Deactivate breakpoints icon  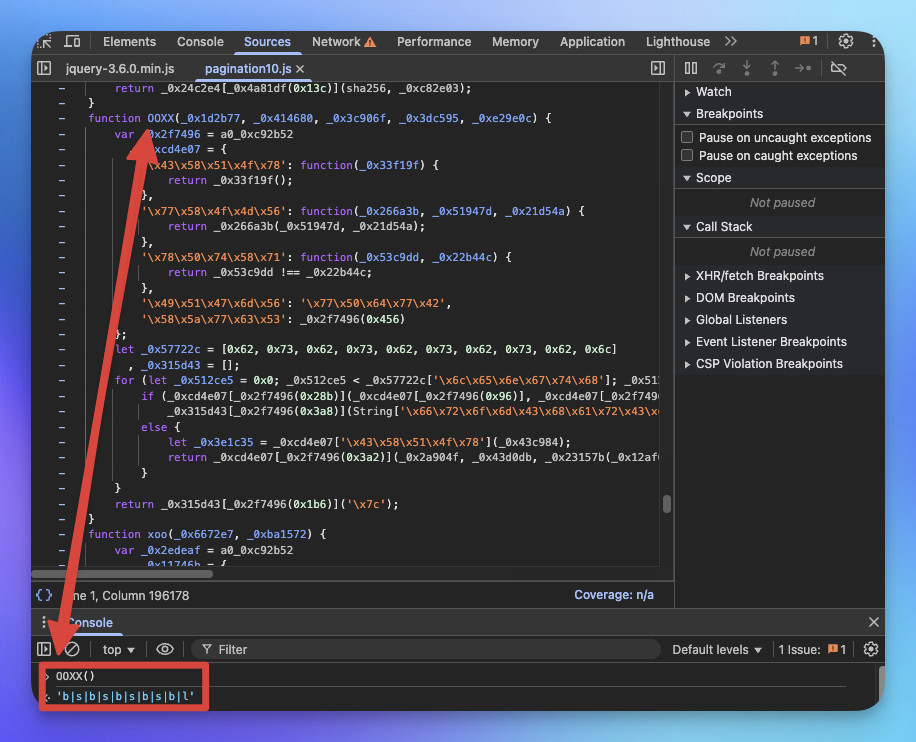838,68
